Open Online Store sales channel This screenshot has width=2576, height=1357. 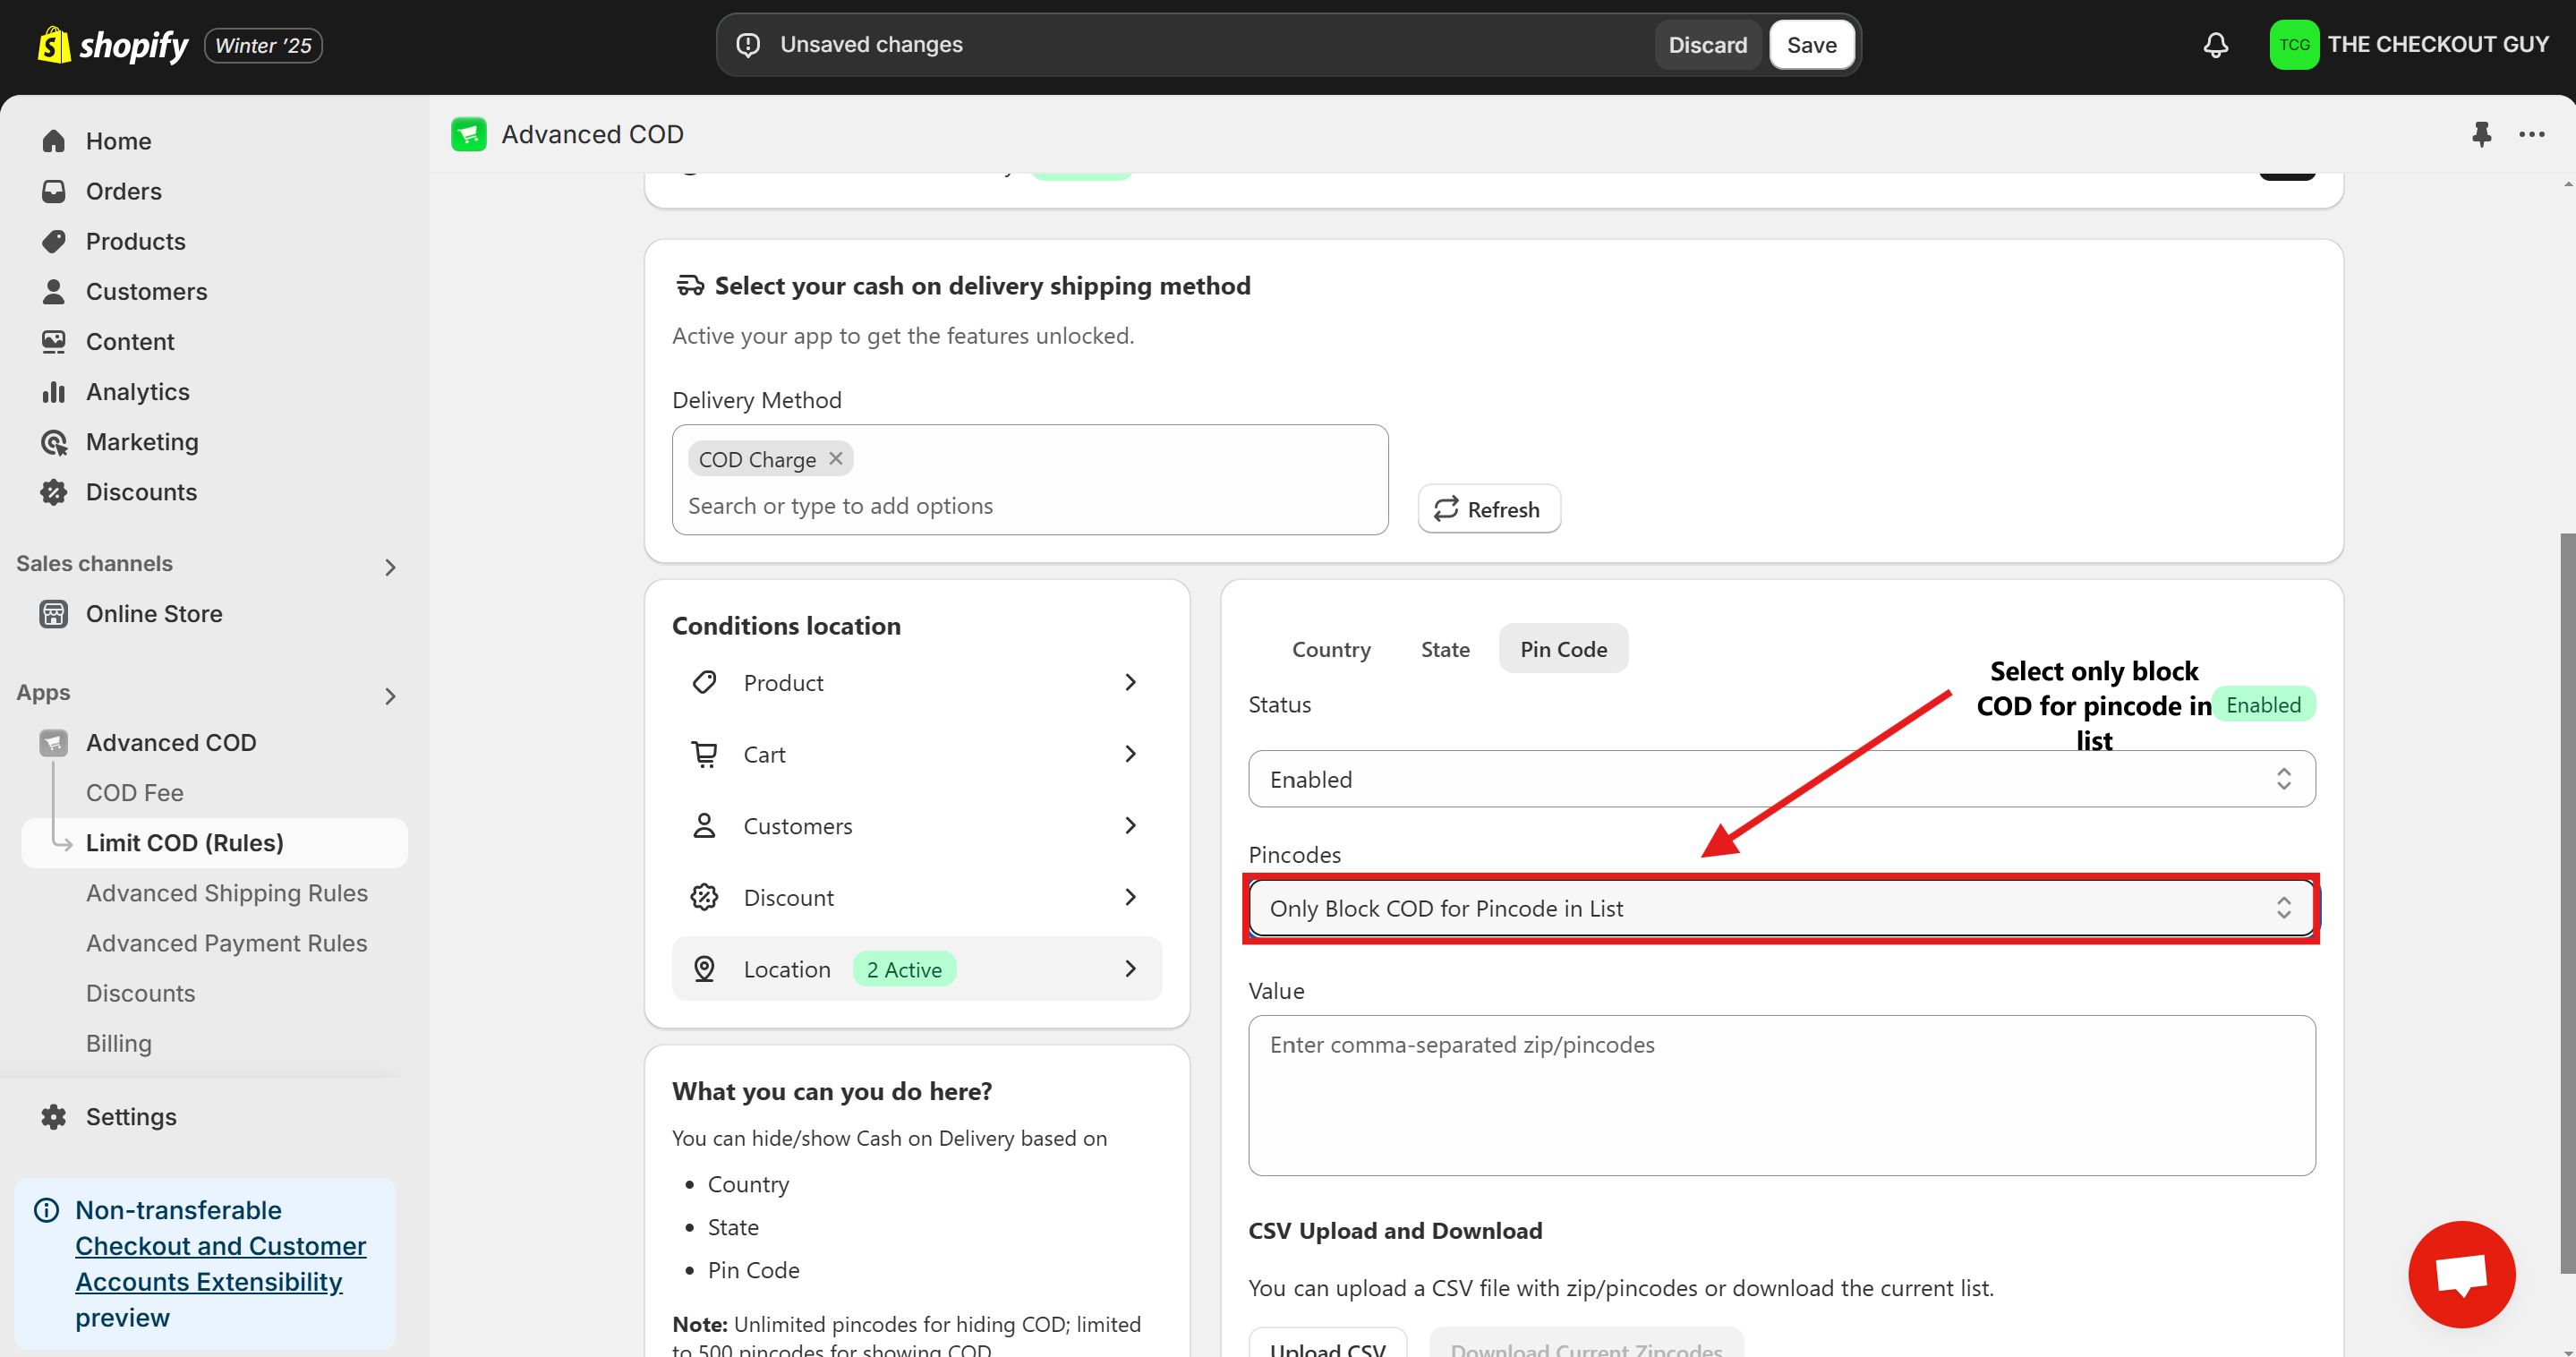tap(154, 613)
